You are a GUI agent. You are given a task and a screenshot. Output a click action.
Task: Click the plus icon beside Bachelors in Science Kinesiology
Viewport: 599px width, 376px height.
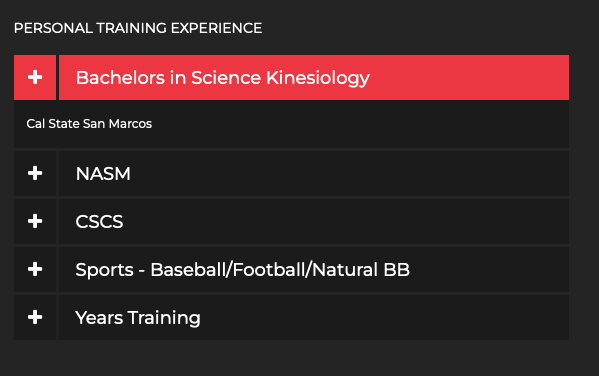point(35,77)
